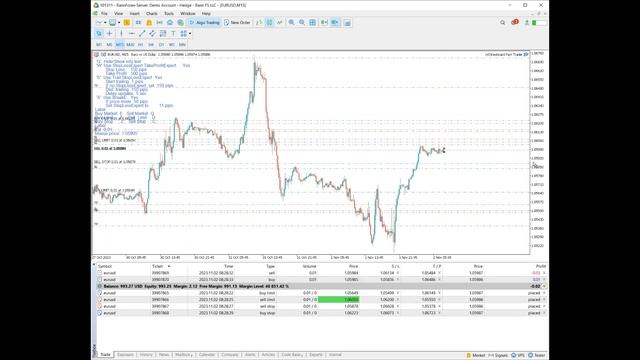Switch to the W1 timeframe
The height and width of the screenshot is (360, 640).
(172, 44)
